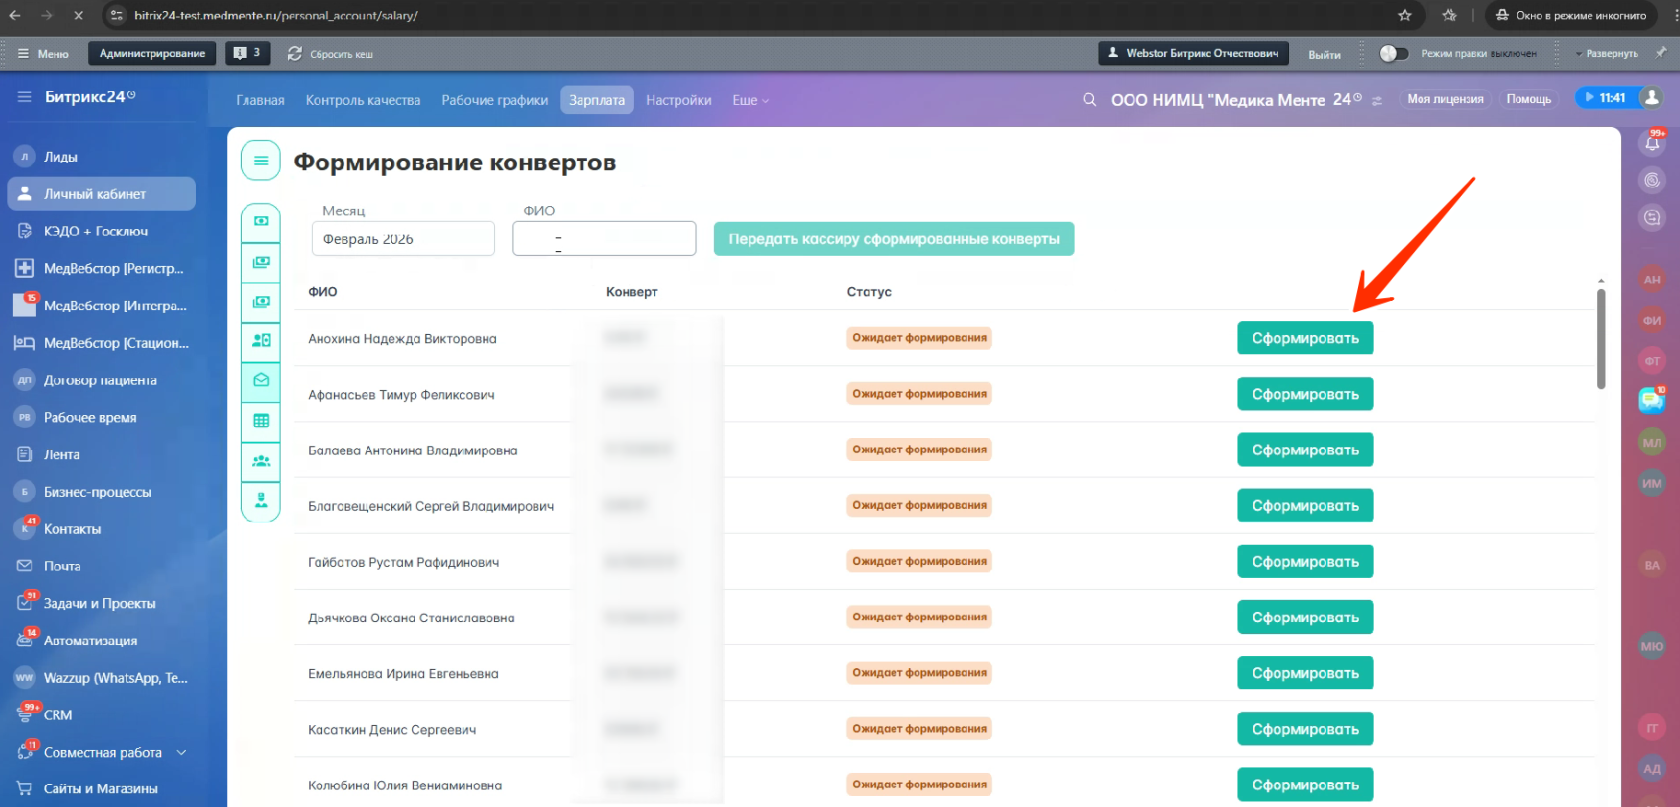Toggle the edit mode switch (Режим правки)
Viewport: 1680px width, 807px height.
point(1393,54)
